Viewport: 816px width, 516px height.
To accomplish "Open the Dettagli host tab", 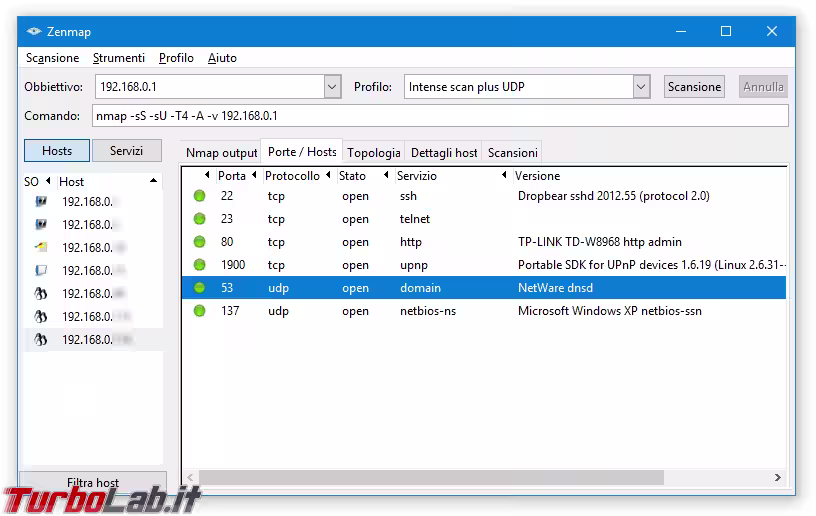I will (x=444, y=153).
